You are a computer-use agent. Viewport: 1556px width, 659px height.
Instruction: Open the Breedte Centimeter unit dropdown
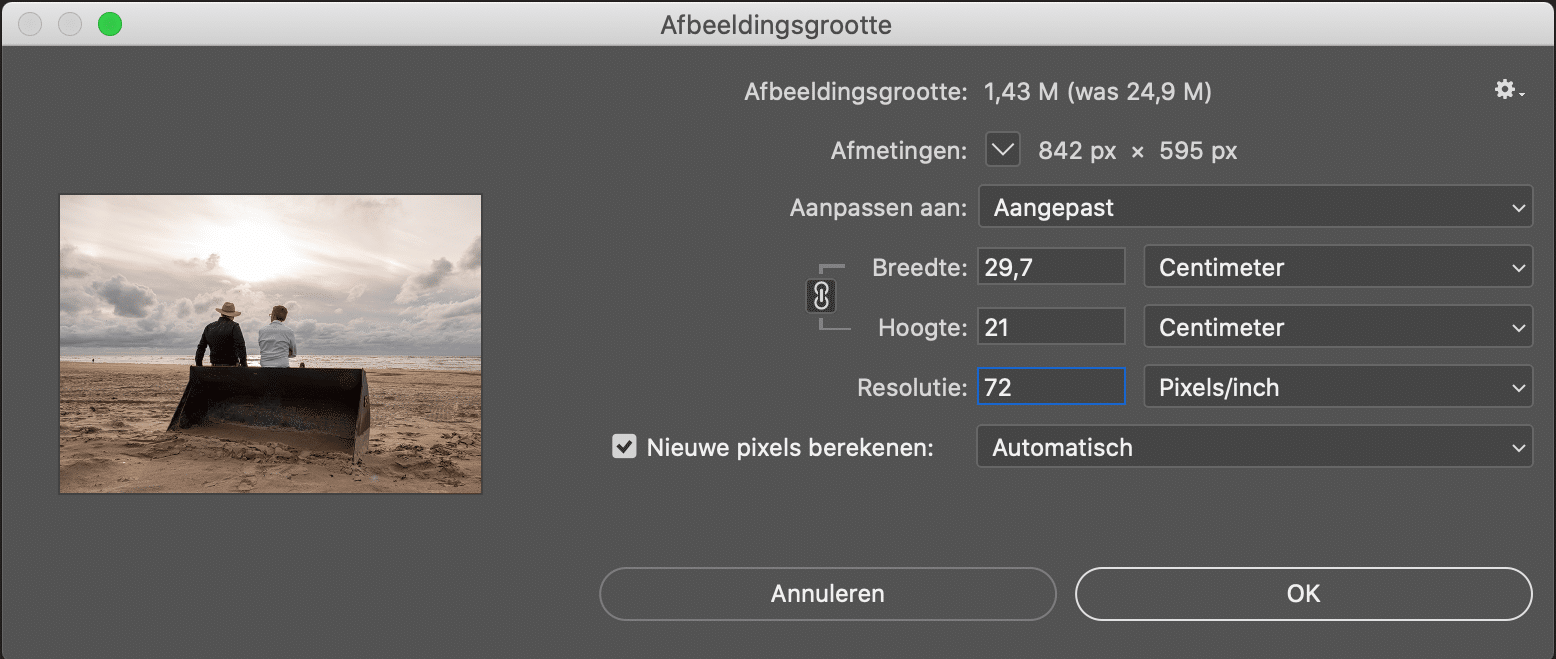pos(1338,267)
